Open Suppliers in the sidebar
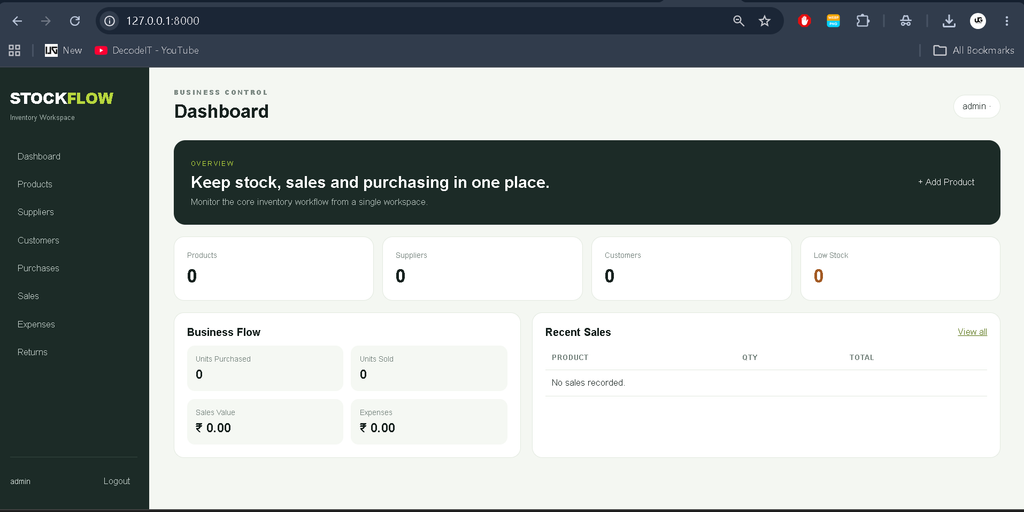Screen dimensions: 1024x512 [35, 212]
